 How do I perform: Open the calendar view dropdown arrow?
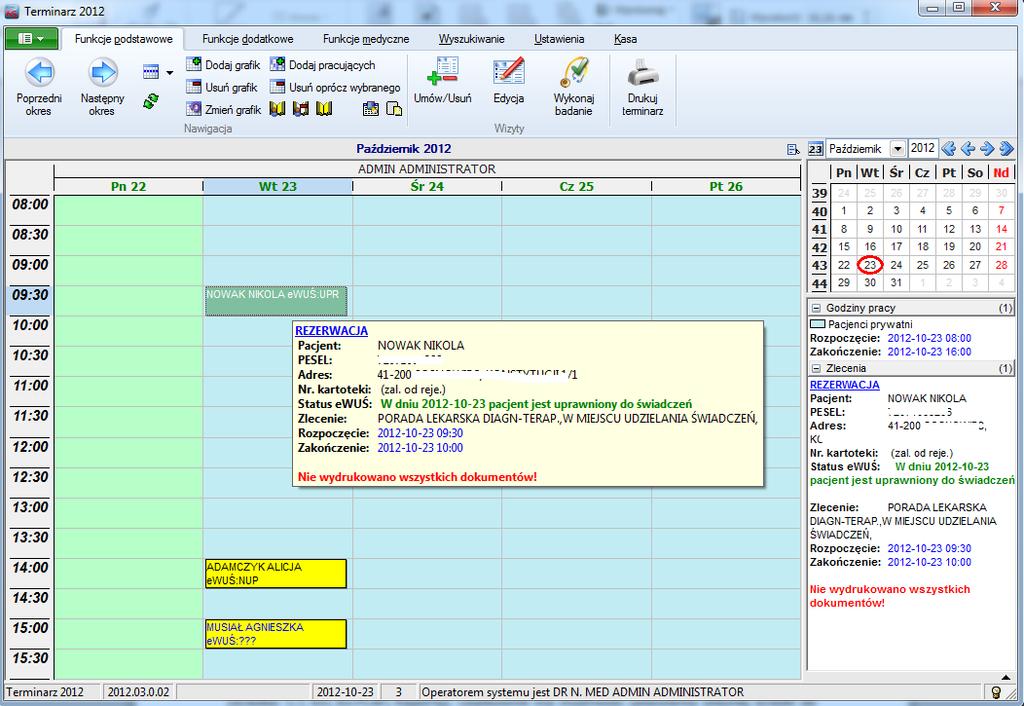(x=170, y=72)
